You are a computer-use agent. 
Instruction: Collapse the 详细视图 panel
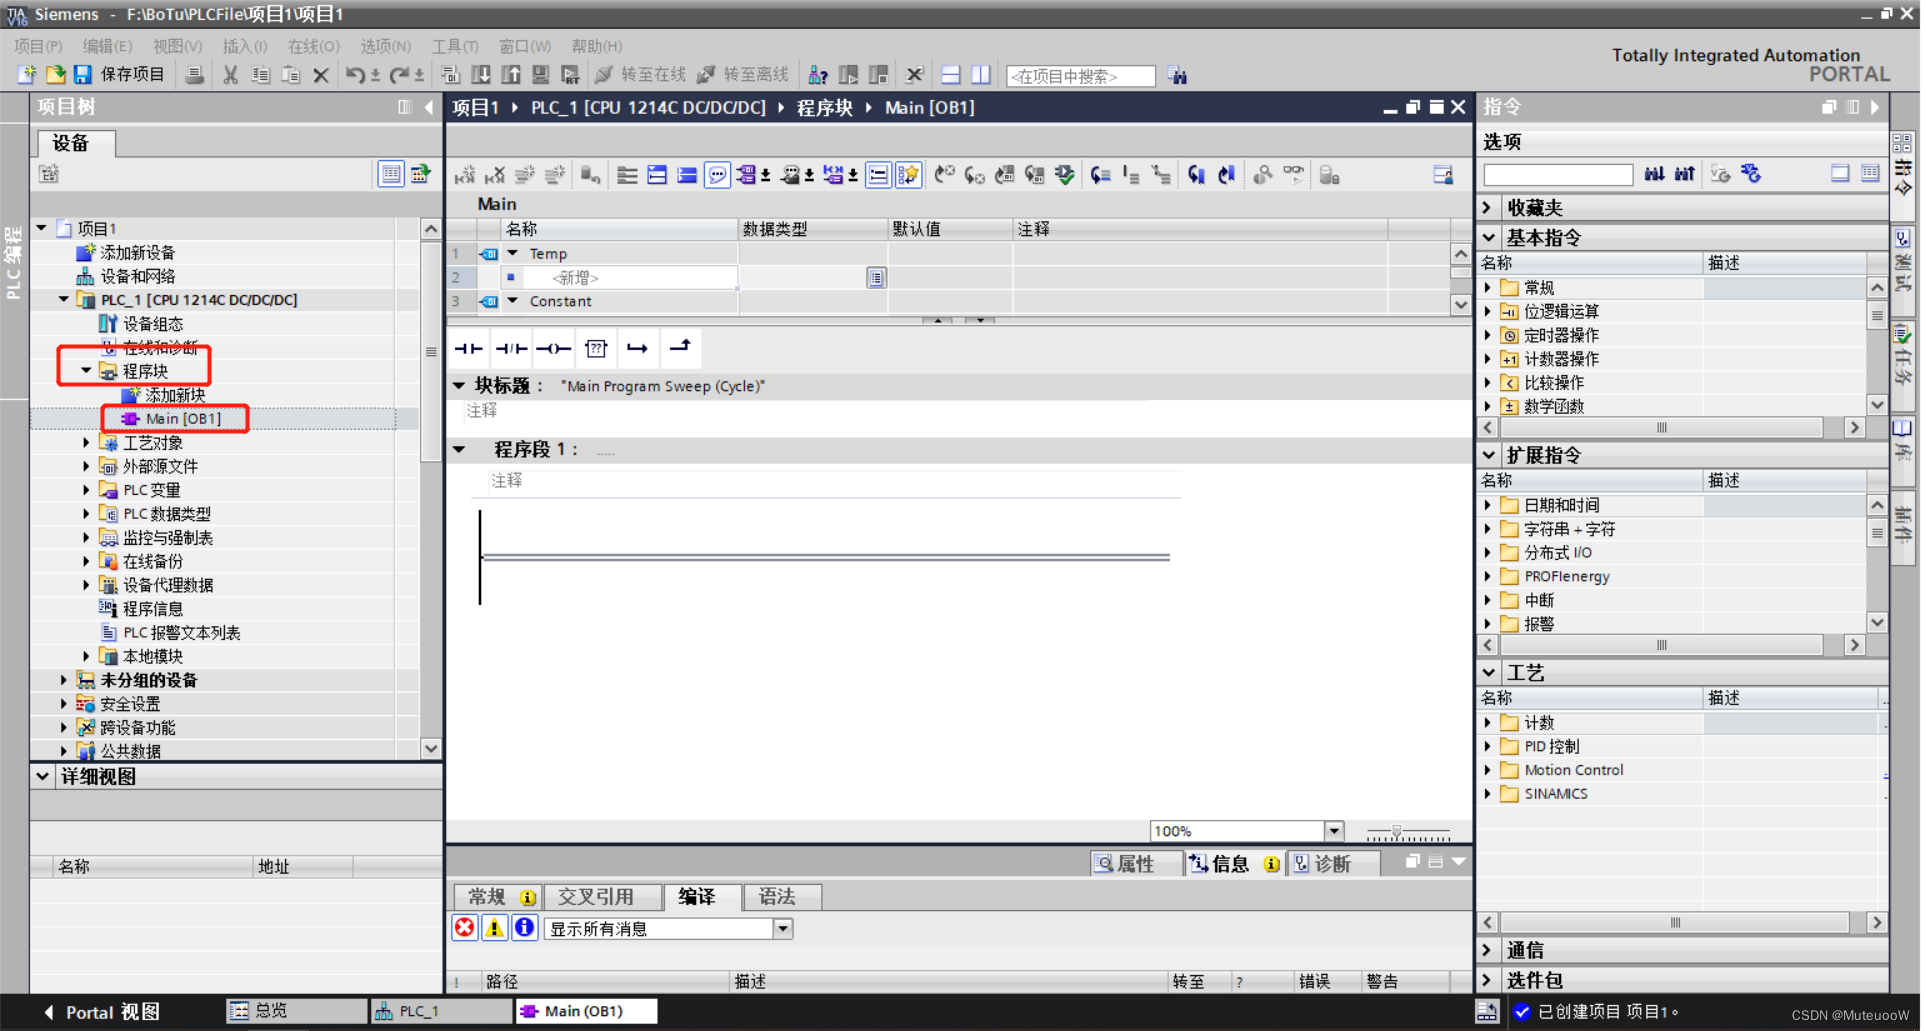(42, 776)
